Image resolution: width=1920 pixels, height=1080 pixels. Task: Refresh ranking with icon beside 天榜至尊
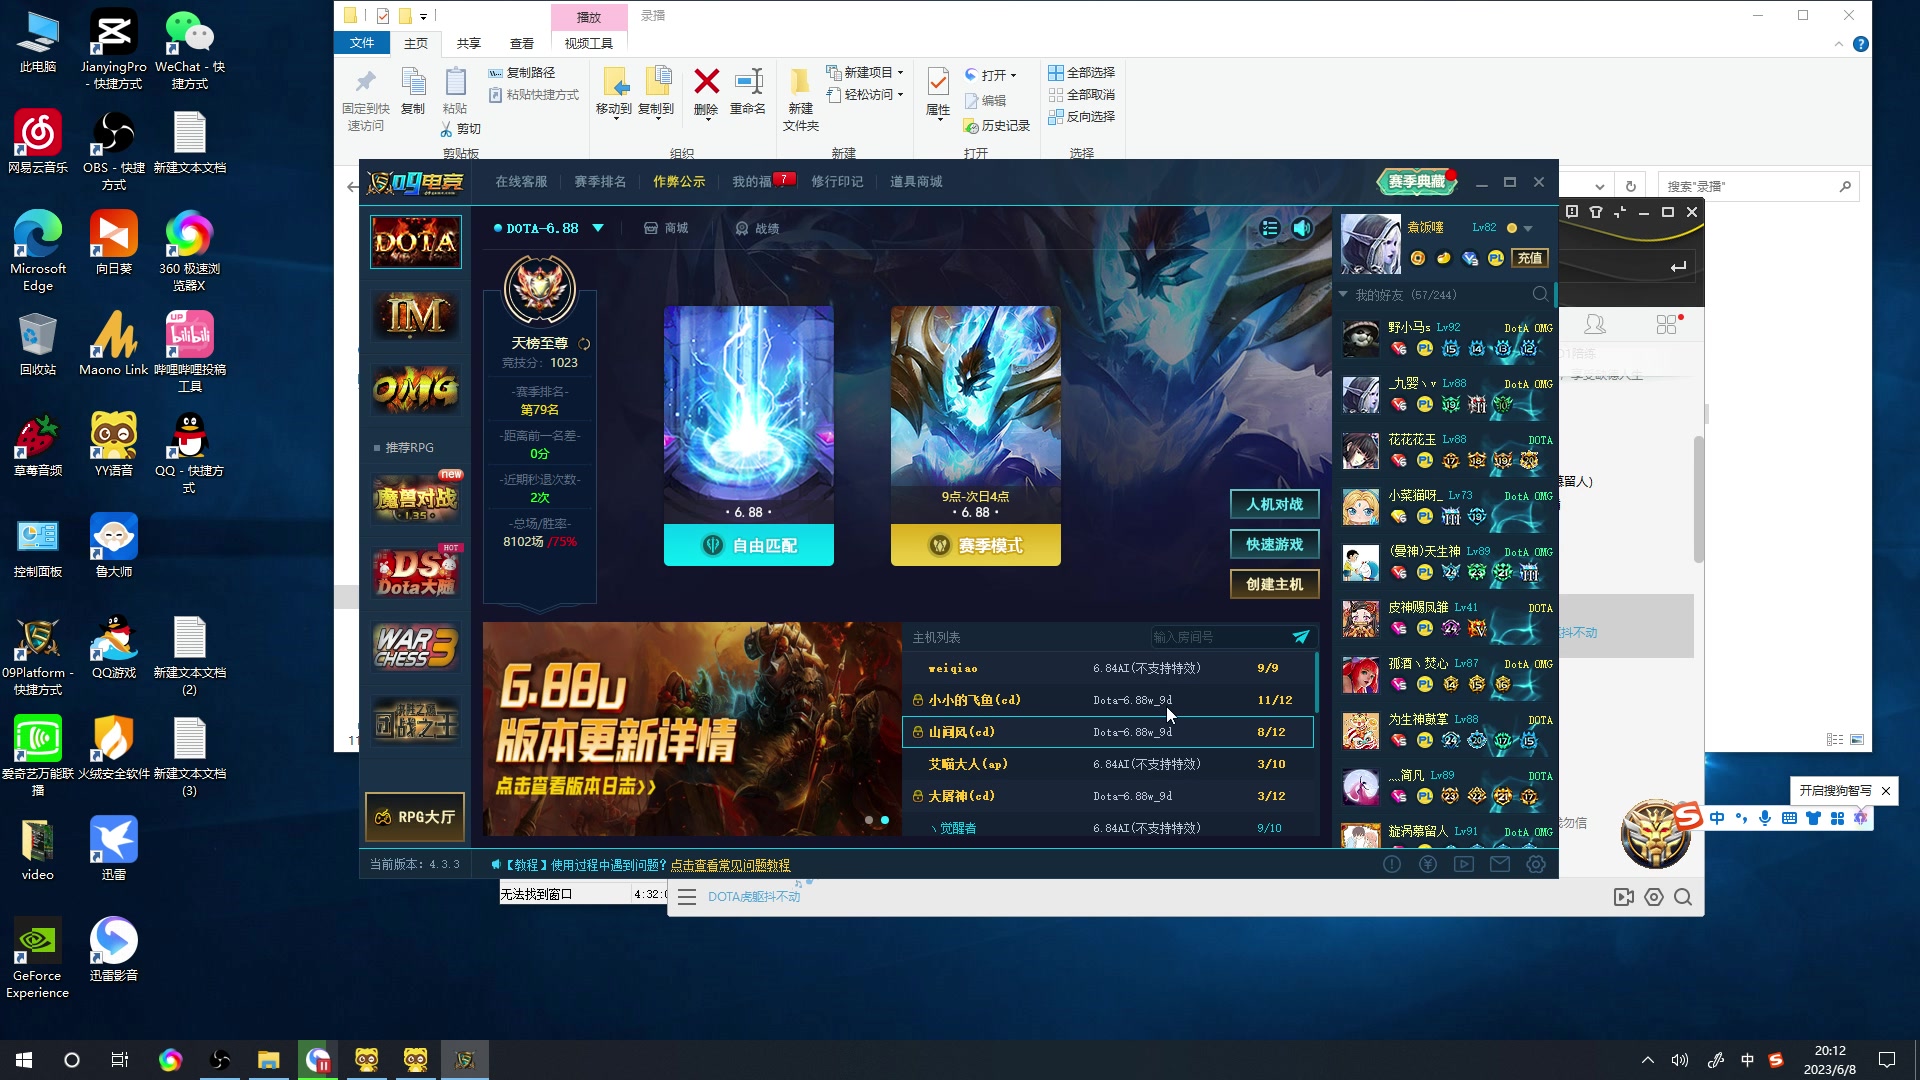click(x=584, y=343)
